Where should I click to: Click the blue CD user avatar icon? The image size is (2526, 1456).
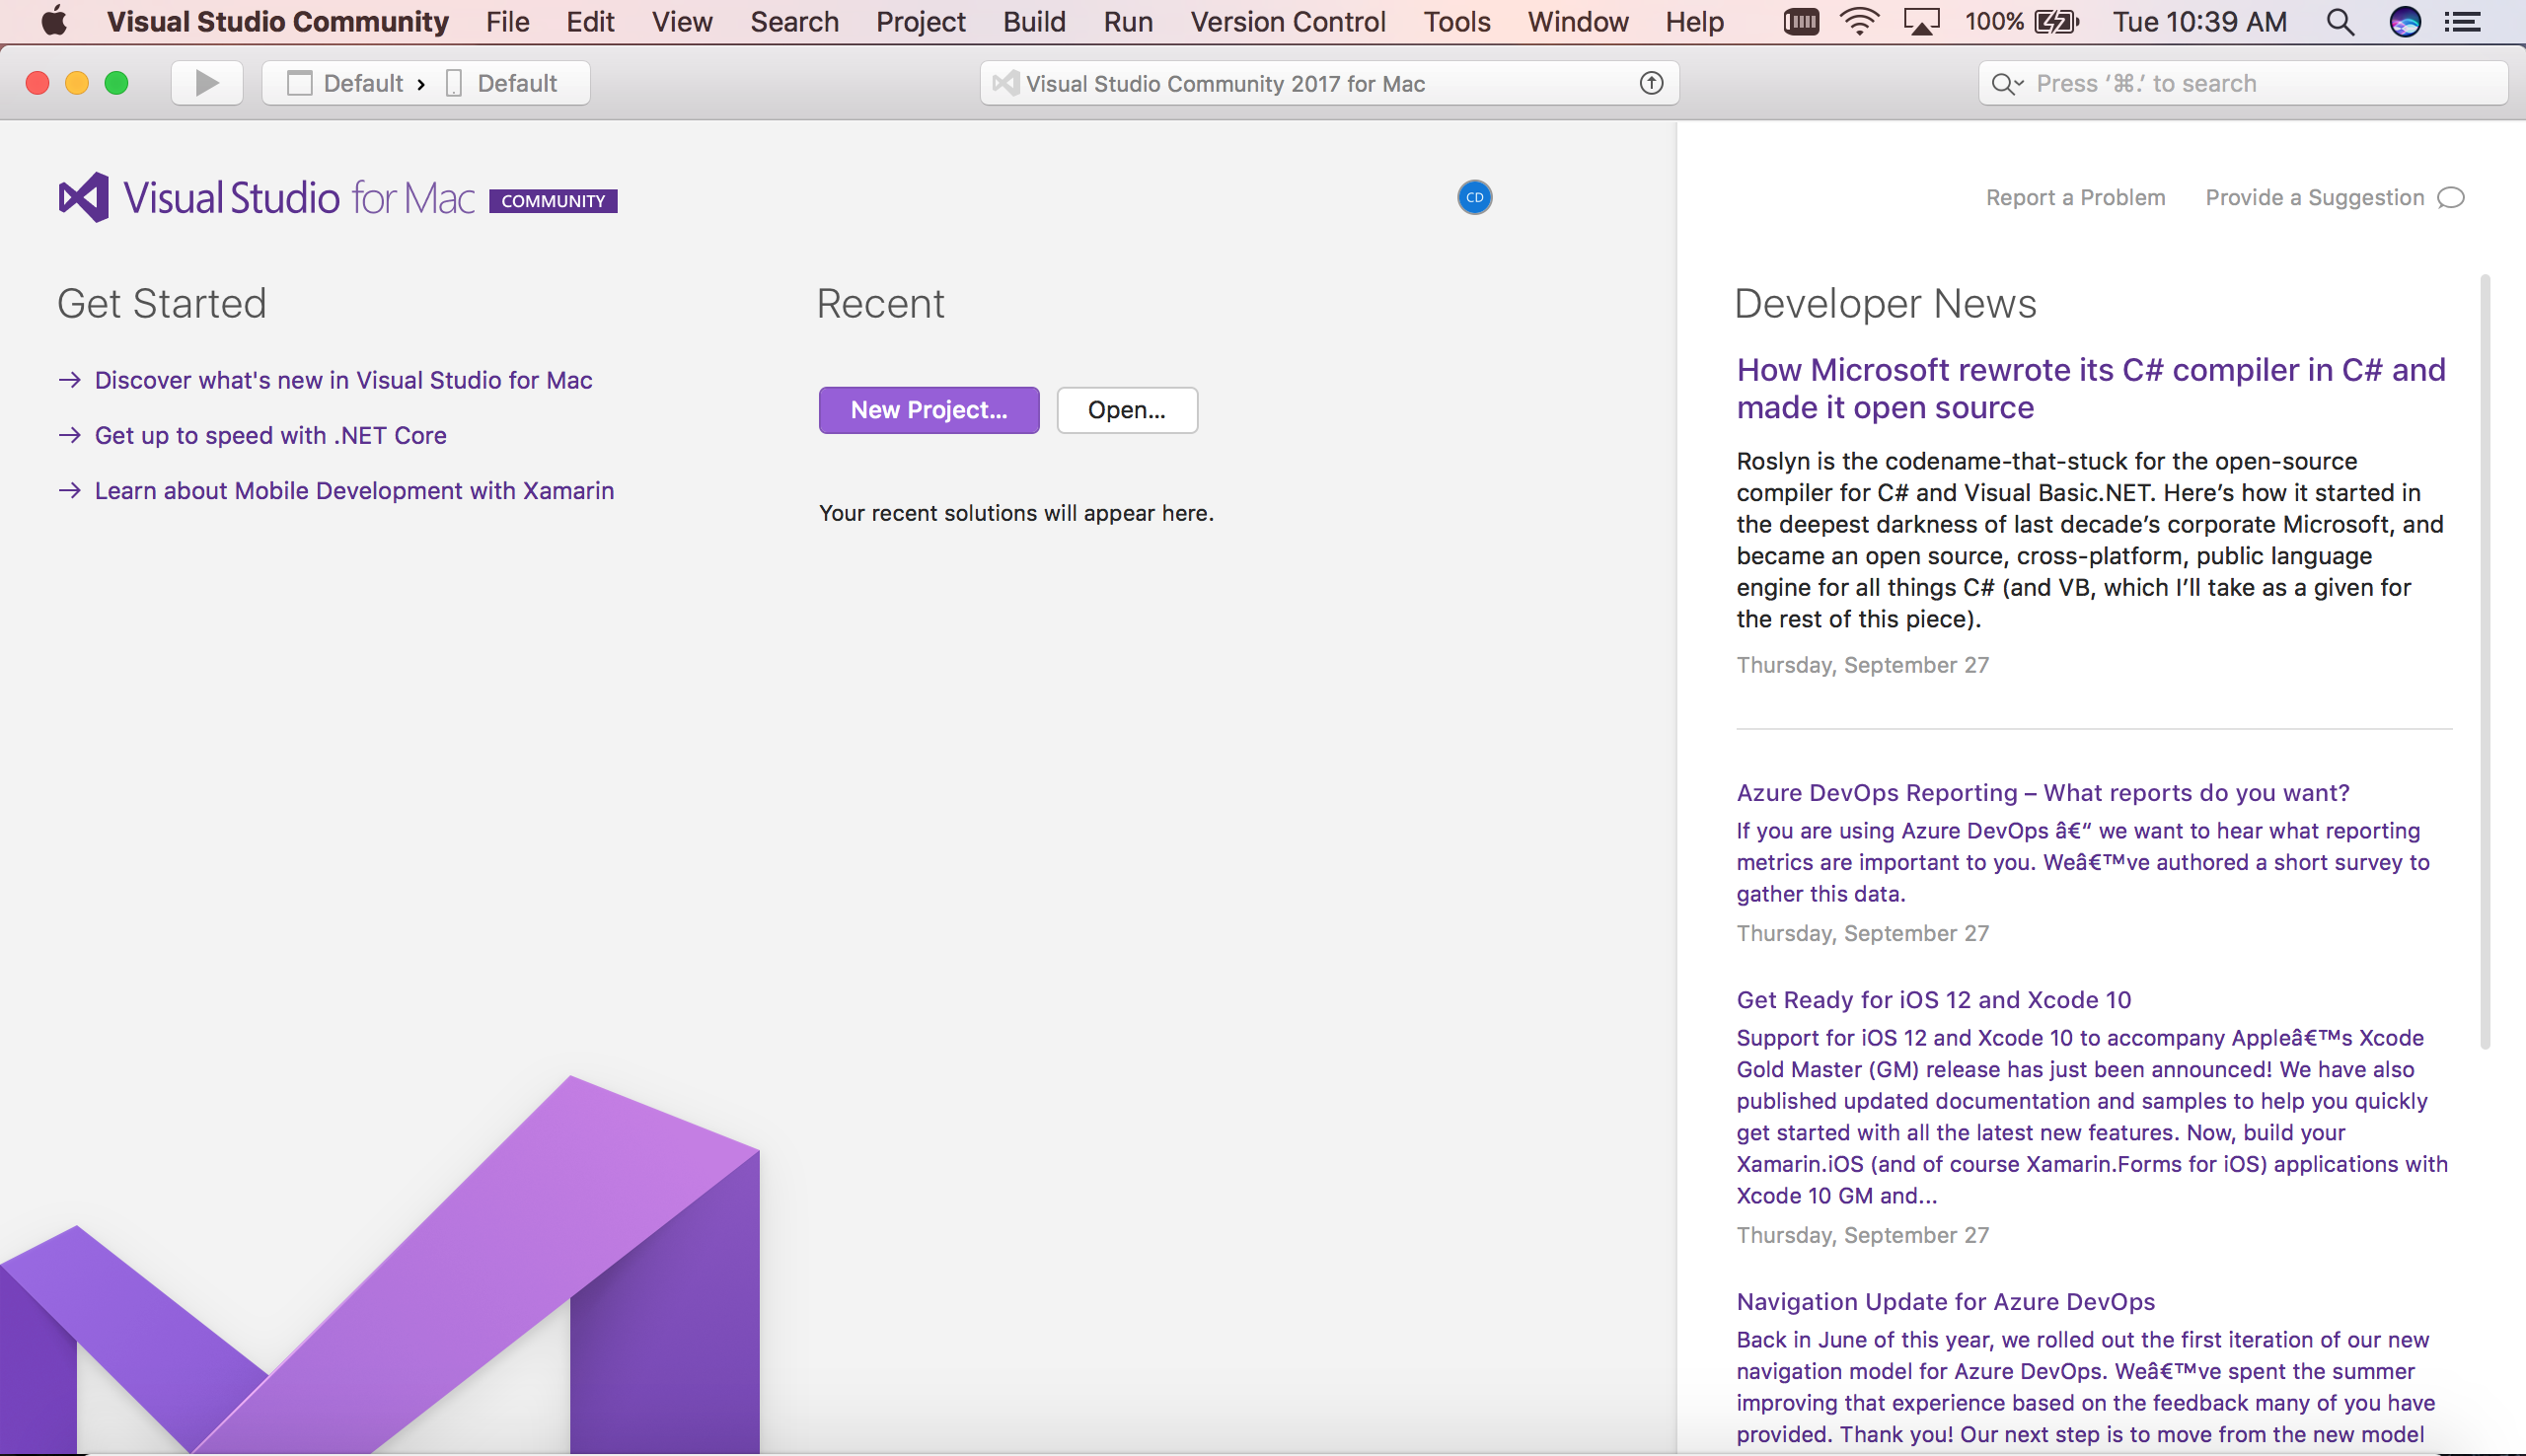(x=1474, y=198)
